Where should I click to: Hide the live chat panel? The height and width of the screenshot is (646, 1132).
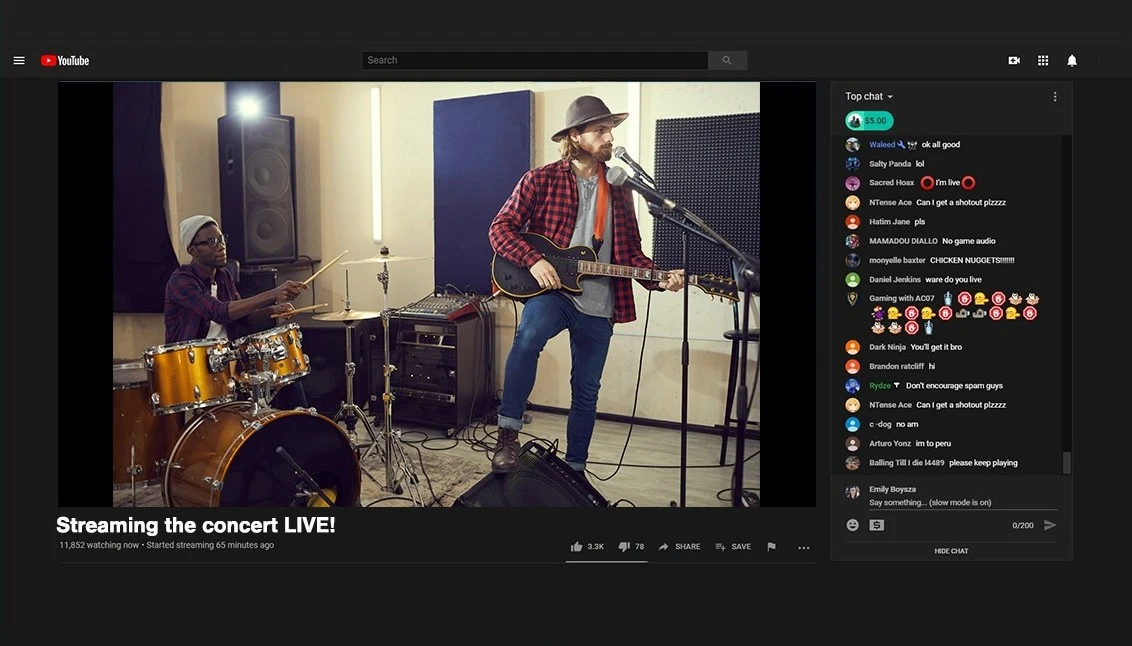(951, 551)
